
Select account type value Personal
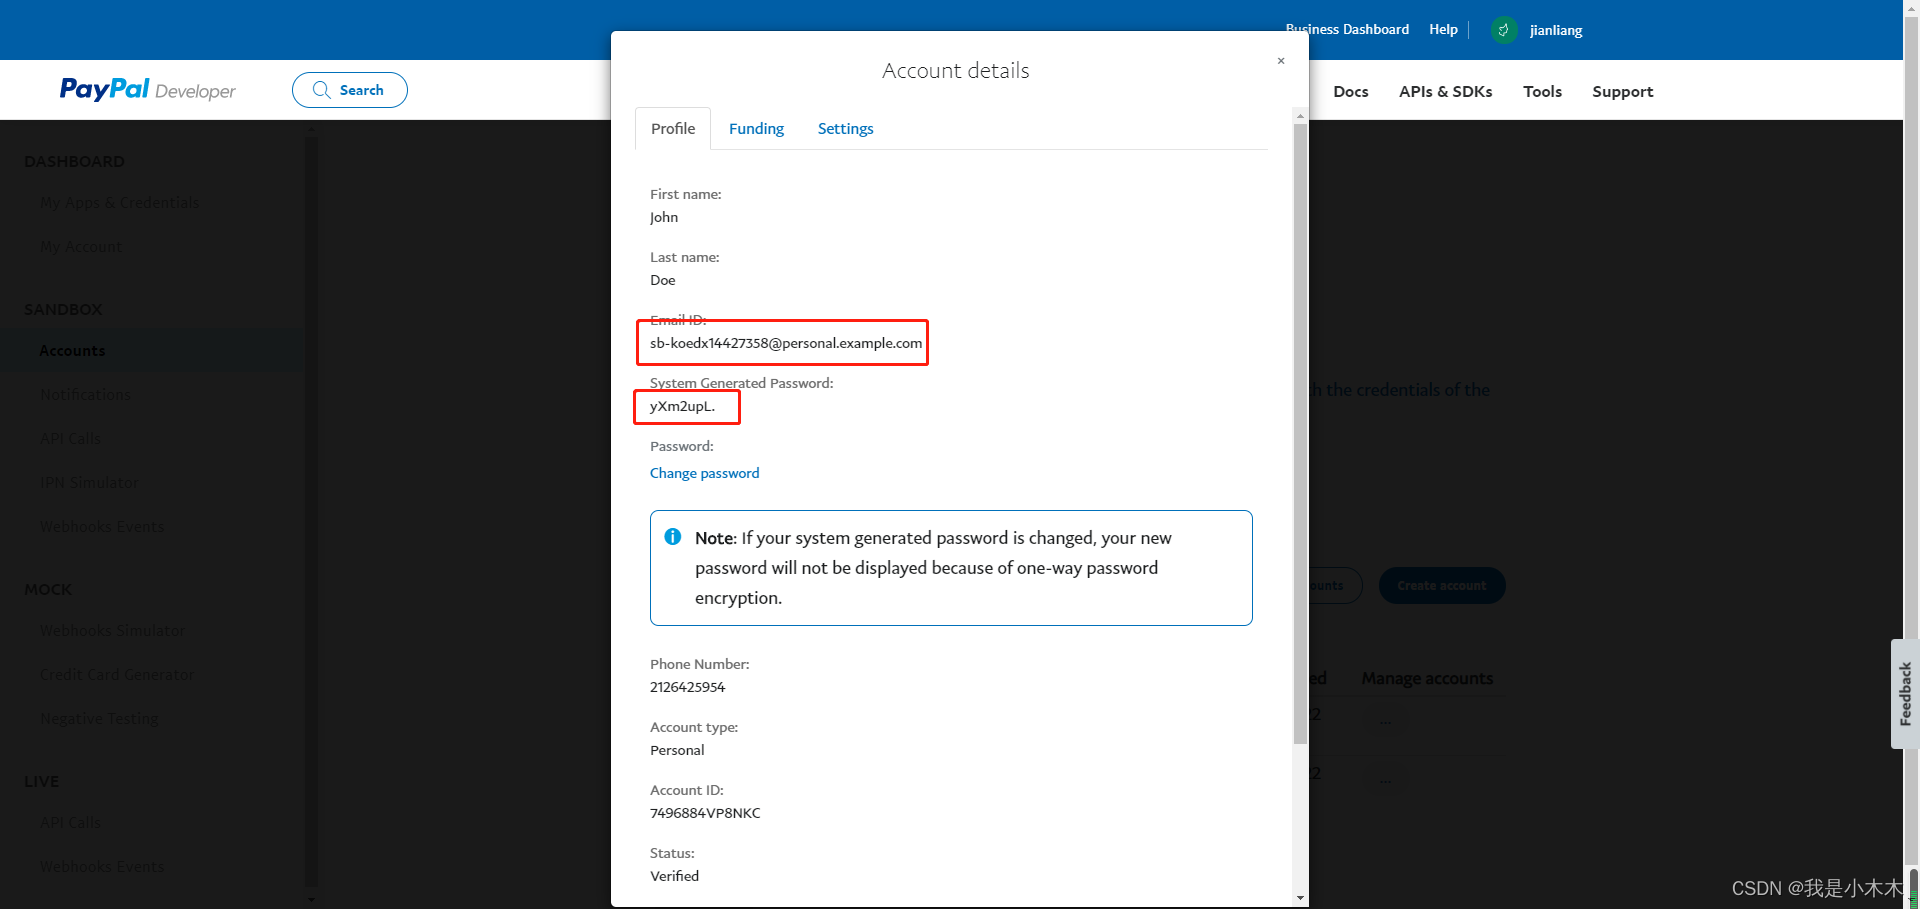pyautogui.click(x=677, y=750)
